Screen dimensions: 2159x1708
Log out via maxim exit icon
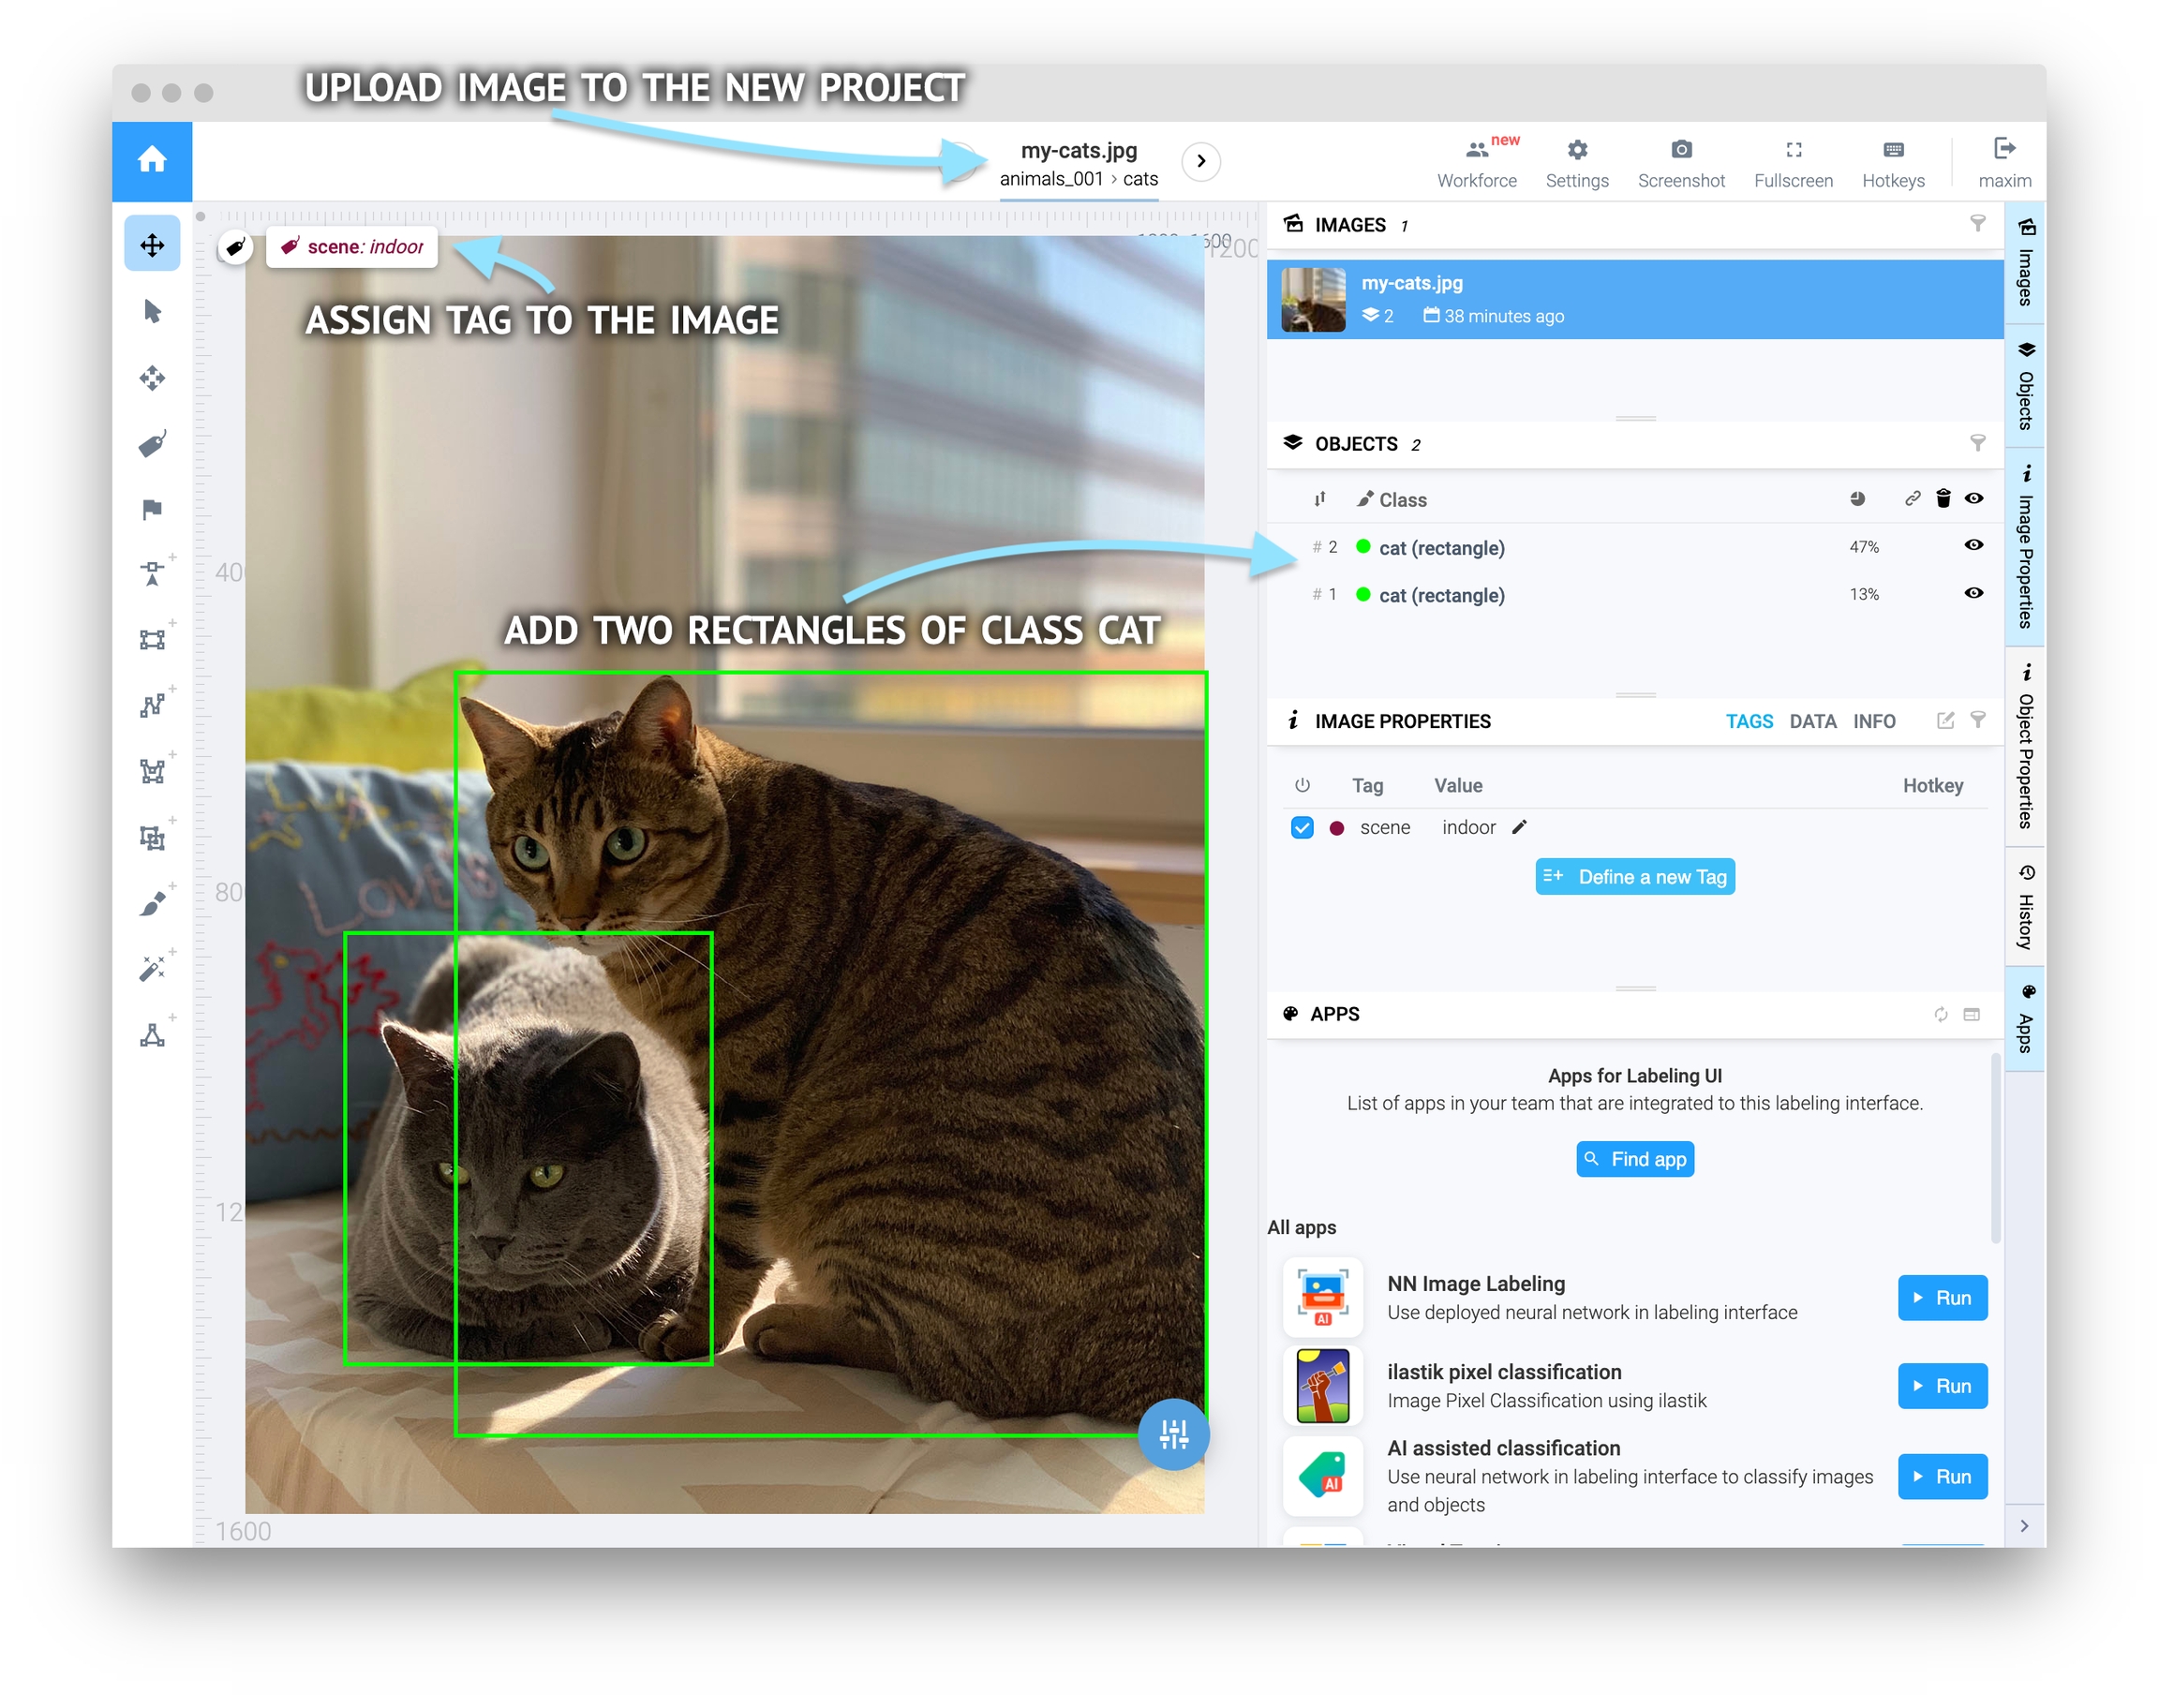pyautogui.click(x=2004, y=162)
